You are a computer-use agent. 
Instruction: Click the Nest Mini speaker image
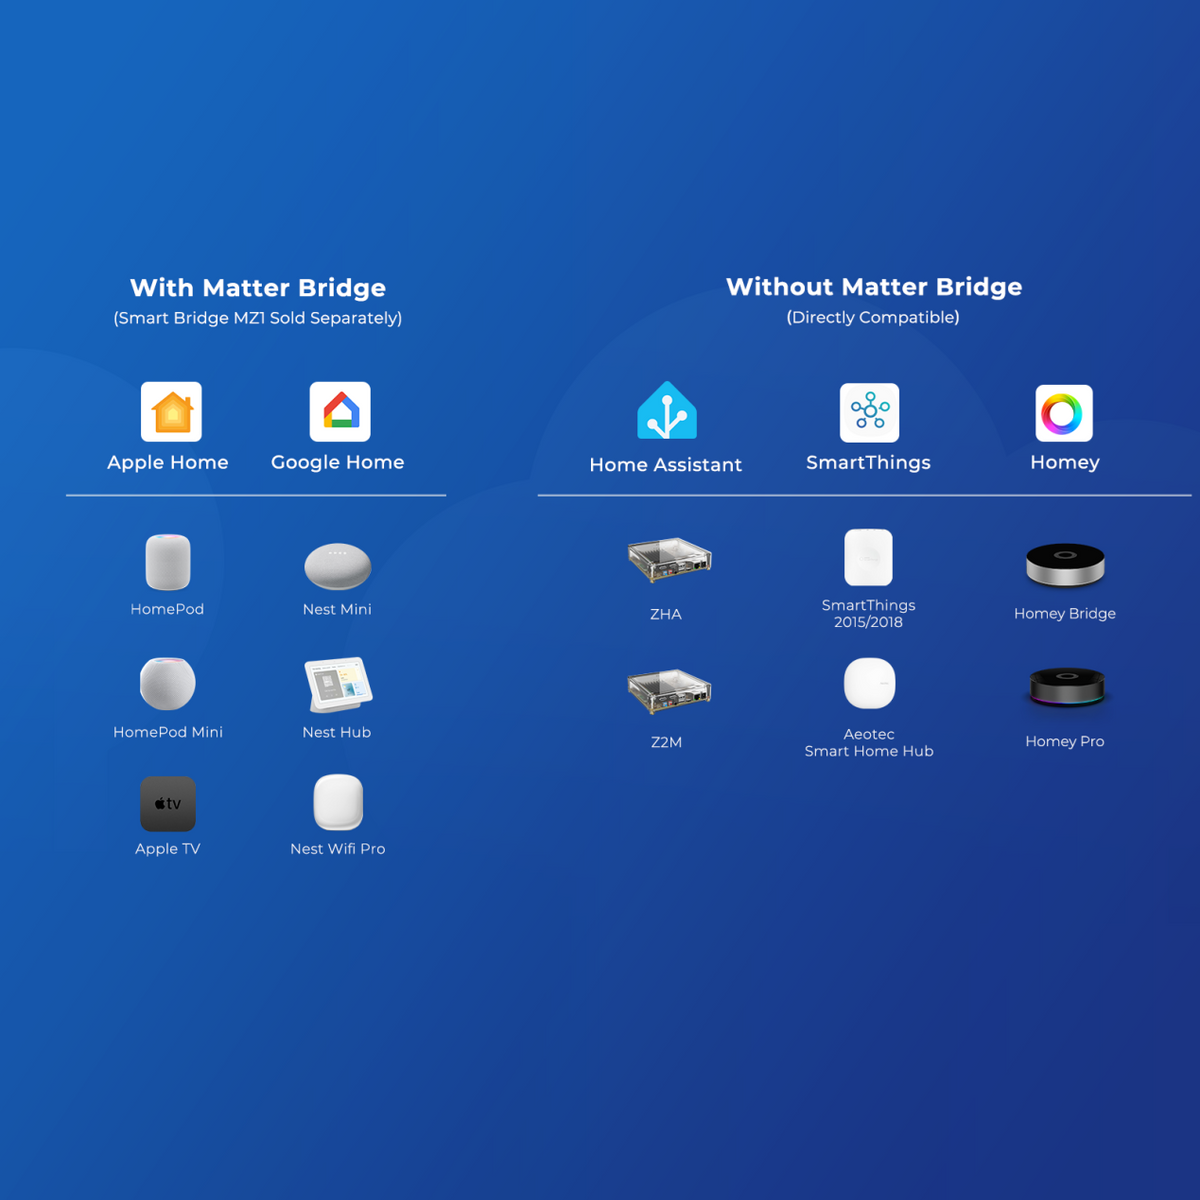(x=338, y=567)
